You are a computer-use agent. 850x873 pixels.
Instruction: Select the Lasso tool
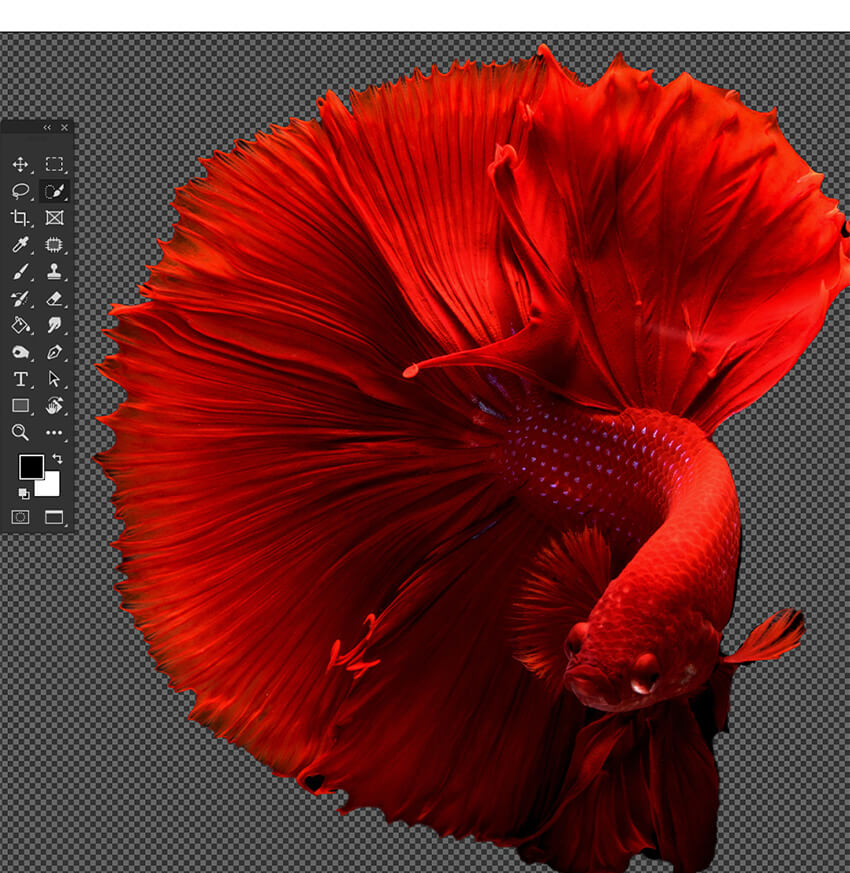pos(20,191)
